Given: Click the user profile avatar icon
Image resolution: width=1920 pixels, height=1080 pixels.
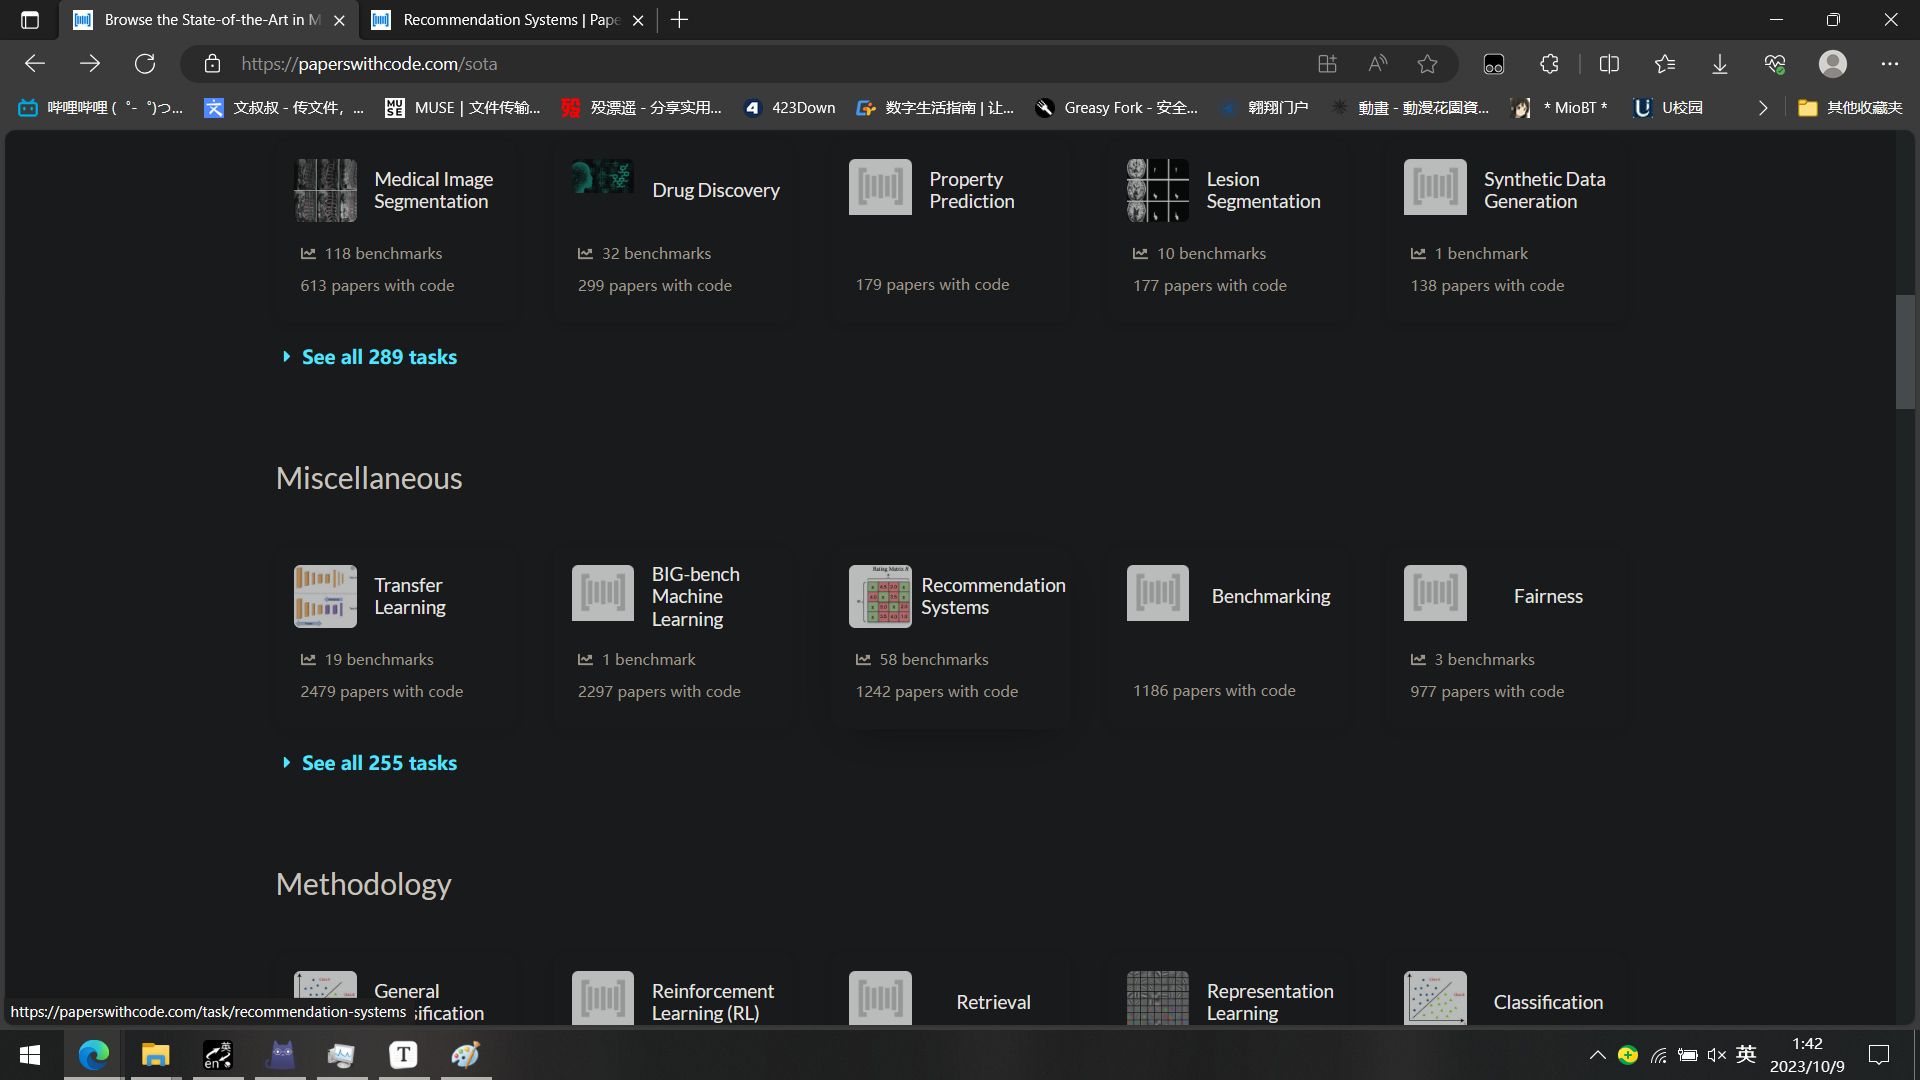Looking at the screenshot, I should pos(1832,64).
